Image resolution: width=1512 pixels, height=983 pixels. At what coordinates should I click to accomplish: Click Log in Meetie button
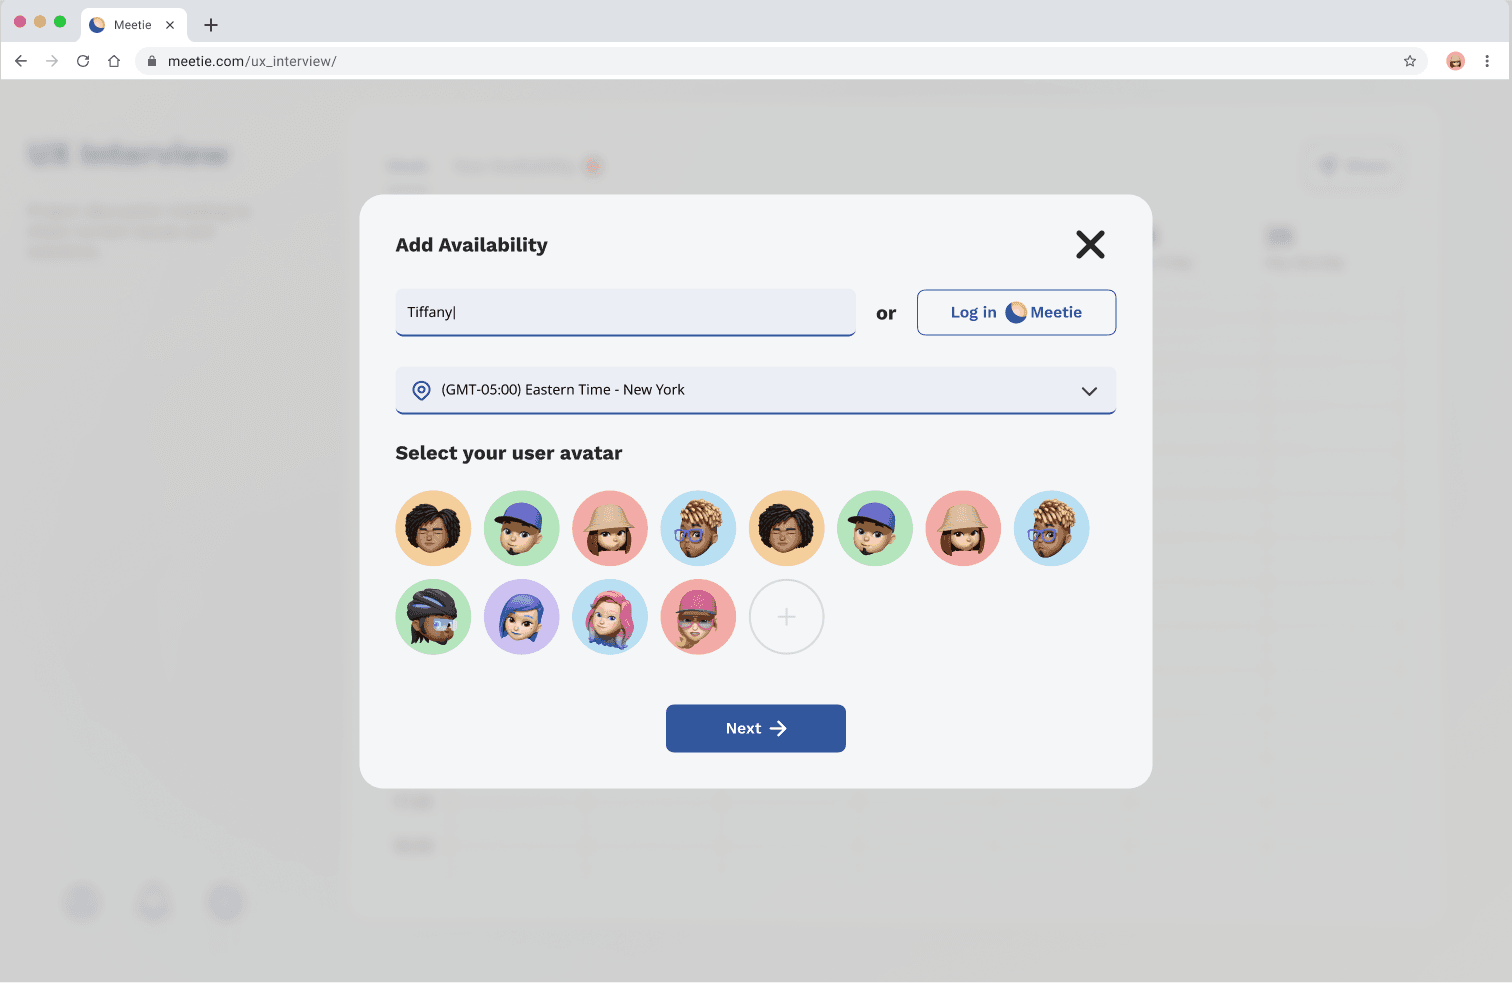[x=1016, y=312]
